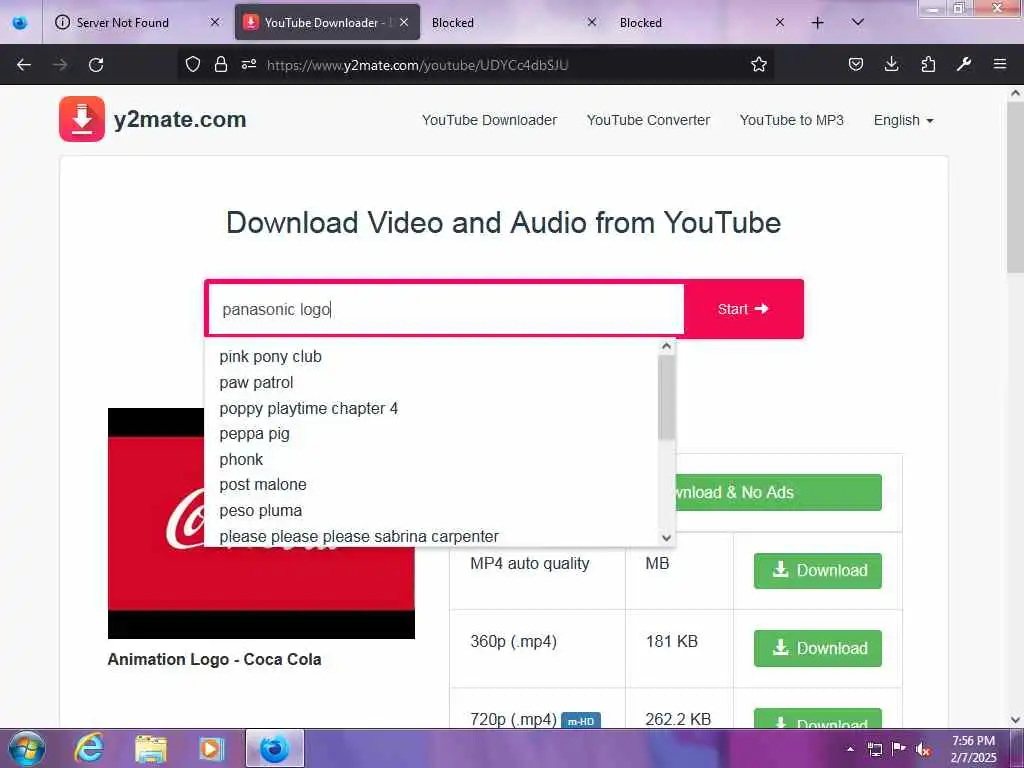Open the site permissions icon in address bar
Screen dimensions: 1024x768
coord(249,64)
